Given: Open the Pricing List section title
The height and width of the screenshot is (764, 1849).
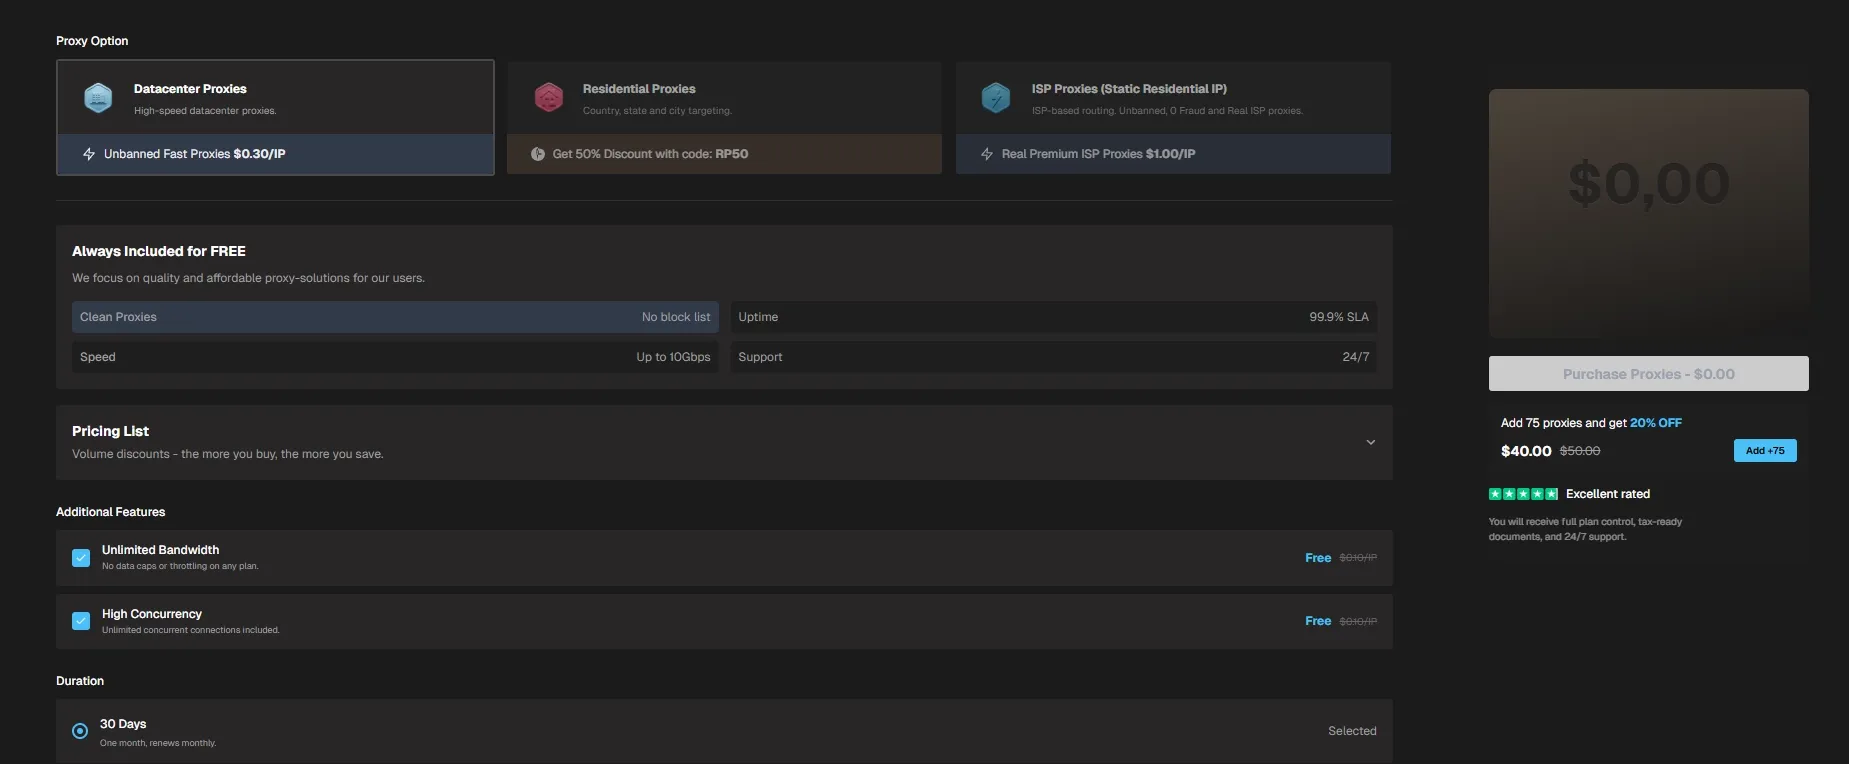Looking at the screenshot, I should [x=110, y=431].
